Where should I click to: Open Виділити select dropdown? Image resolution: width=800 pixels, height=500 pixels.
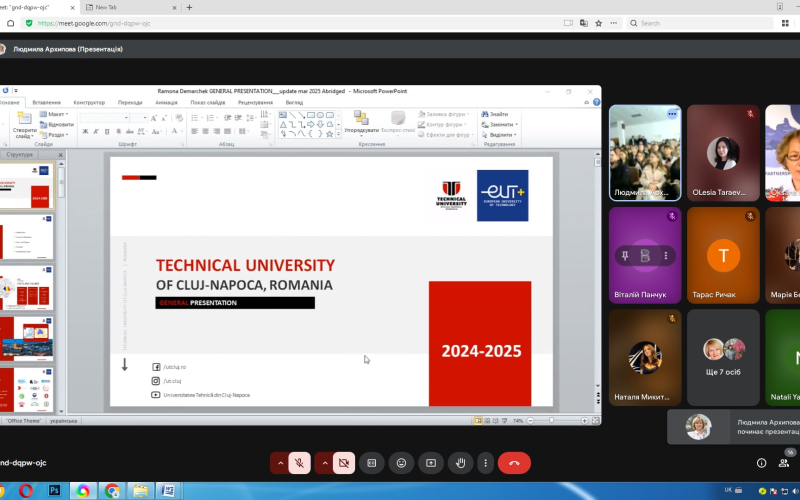point(499,135)
